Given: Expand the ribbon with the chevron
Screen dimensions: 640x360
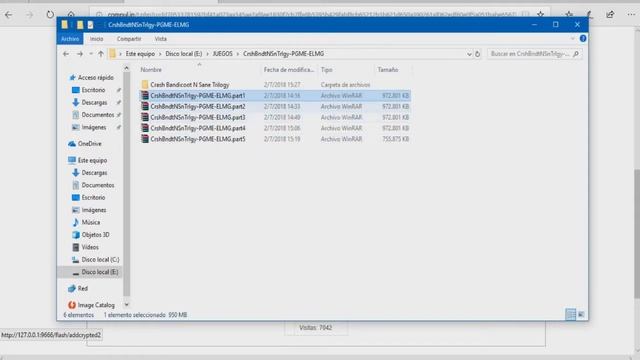Looking at the screenshot, I should tap(573, 38).
